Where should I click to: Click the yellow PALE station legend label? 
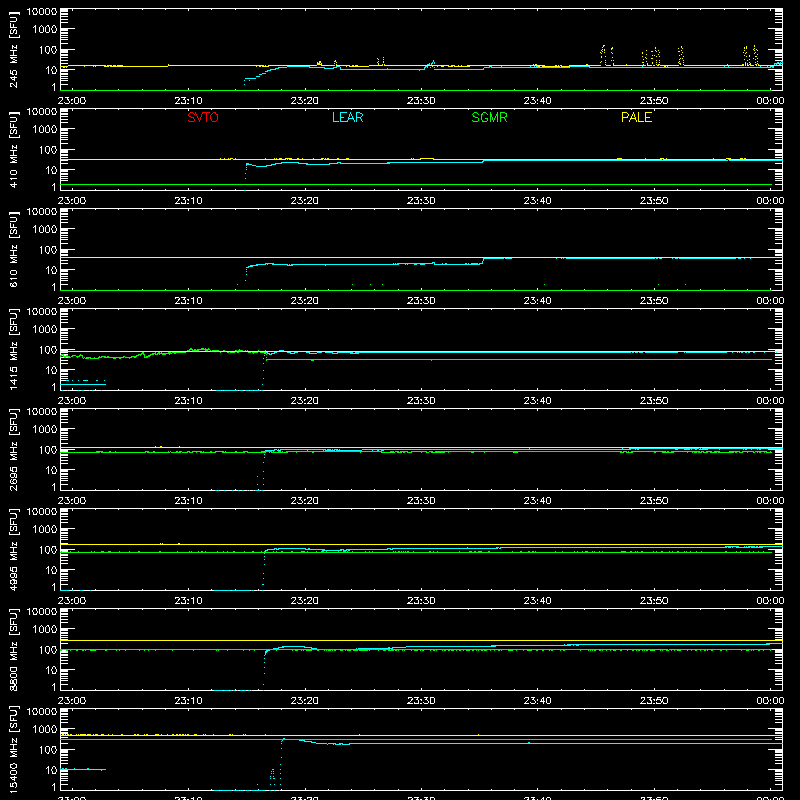click(x=636, y=117)
